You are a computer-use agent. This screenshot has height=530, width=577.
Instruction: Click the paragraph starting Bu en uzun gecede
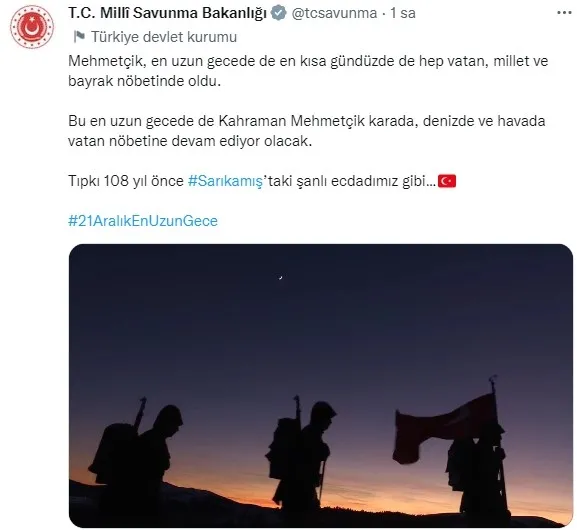(307, 131)
